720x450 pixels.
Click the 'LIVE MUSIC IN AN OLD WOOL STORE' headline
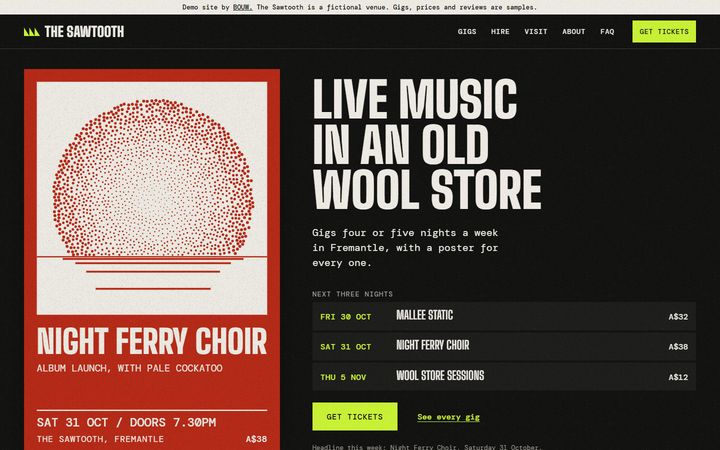pyautogui.click(x=427, y=144)
